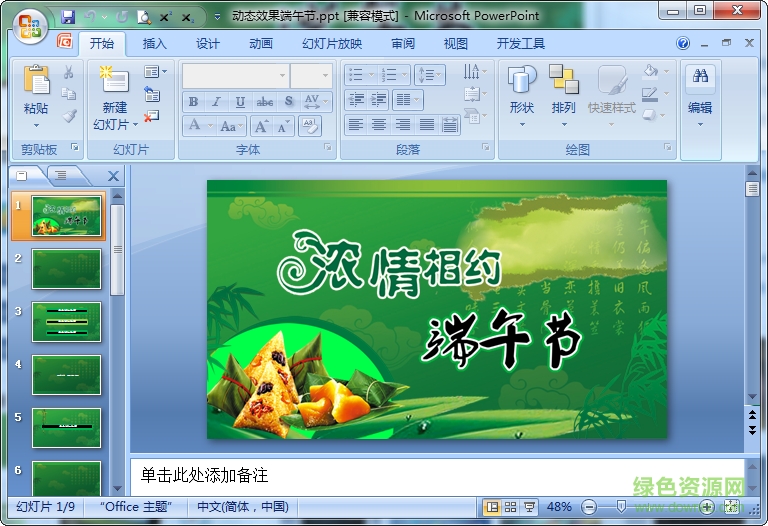Select slide 3 thumbnail in the panel
768x526 pixels.
click(x=66, y=322)
